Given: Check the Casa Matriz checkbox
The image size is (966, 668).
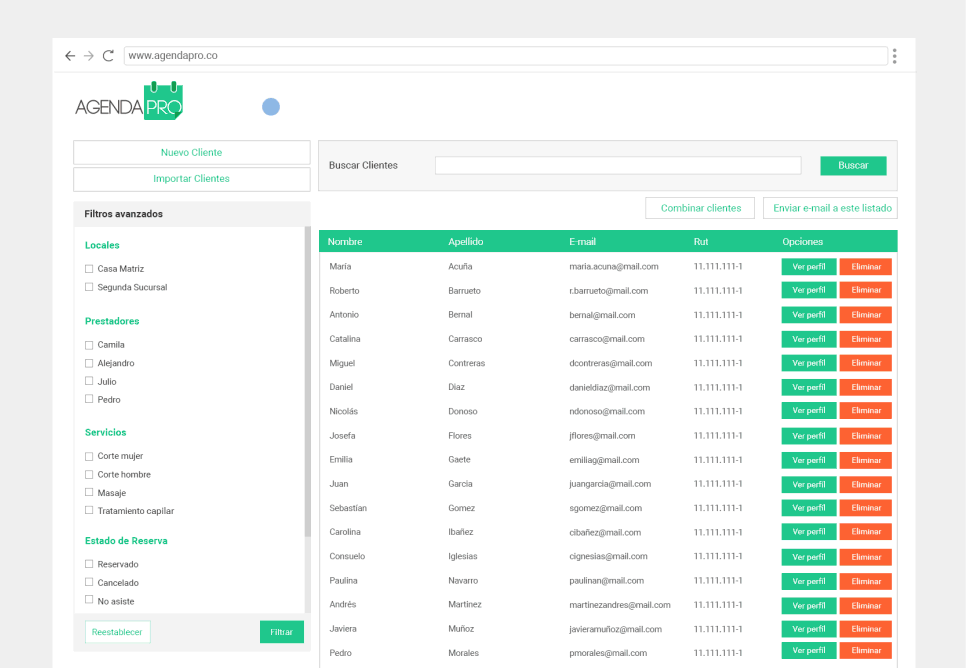Looking at the screenshot, I should [89, 269].
